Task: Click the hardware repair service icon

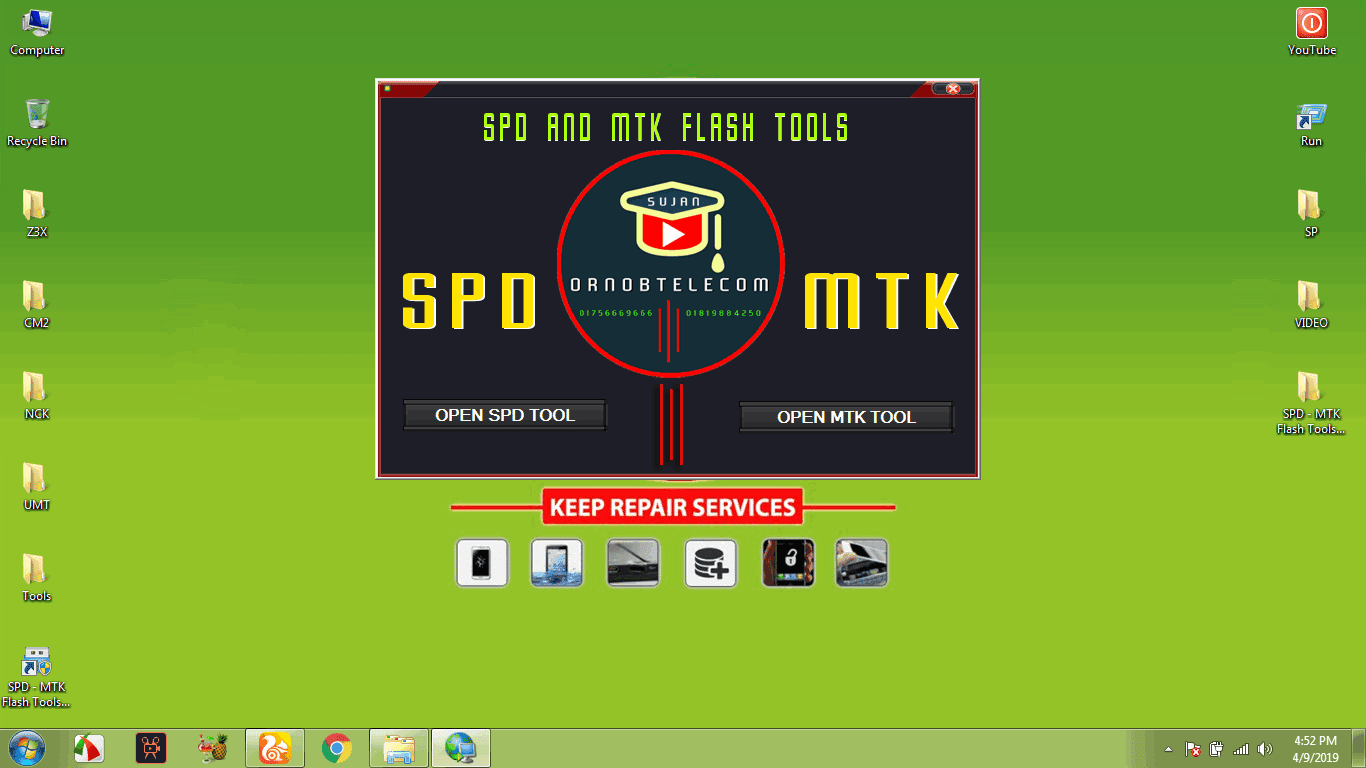Action: tap(861, 562)
